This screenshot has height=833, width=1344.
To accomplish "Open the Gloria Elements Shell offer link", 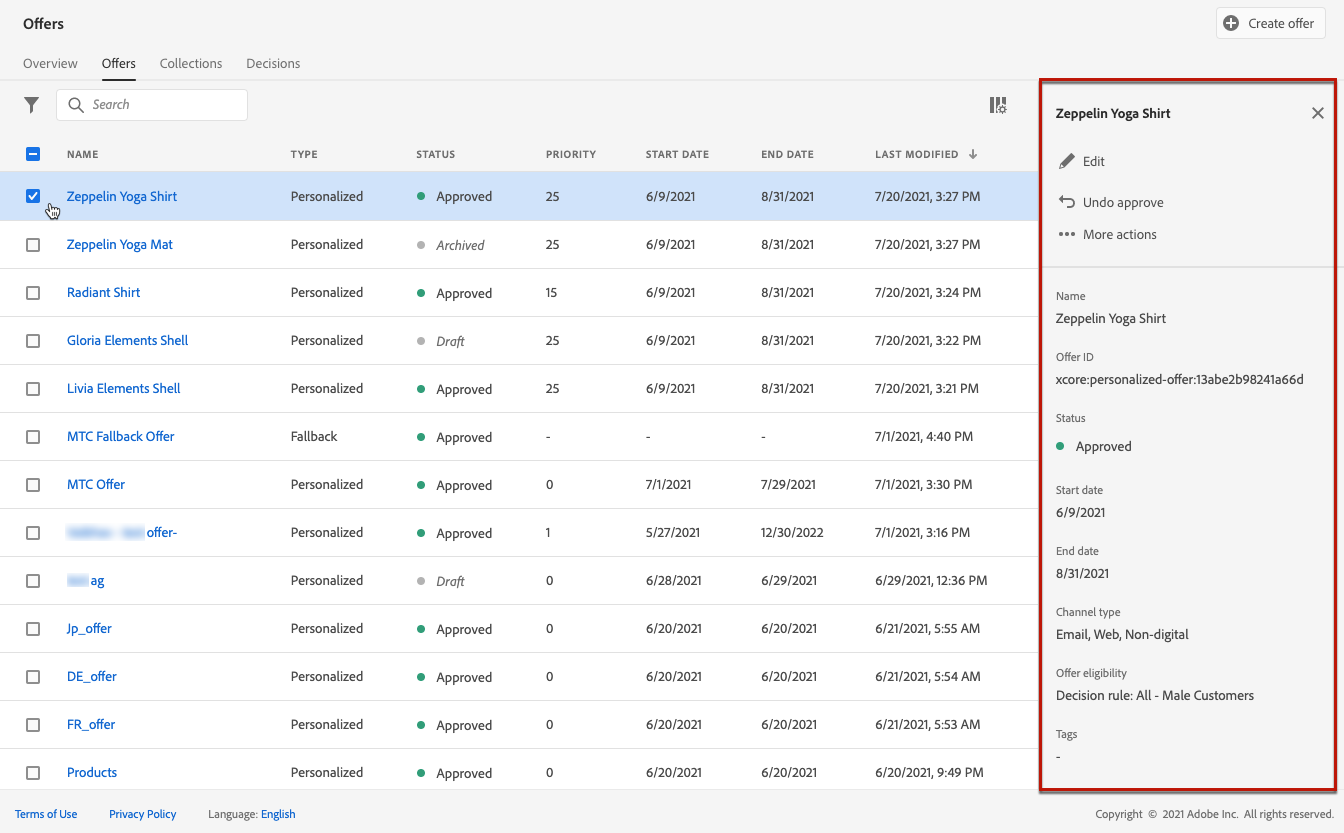I will point(127,340).
